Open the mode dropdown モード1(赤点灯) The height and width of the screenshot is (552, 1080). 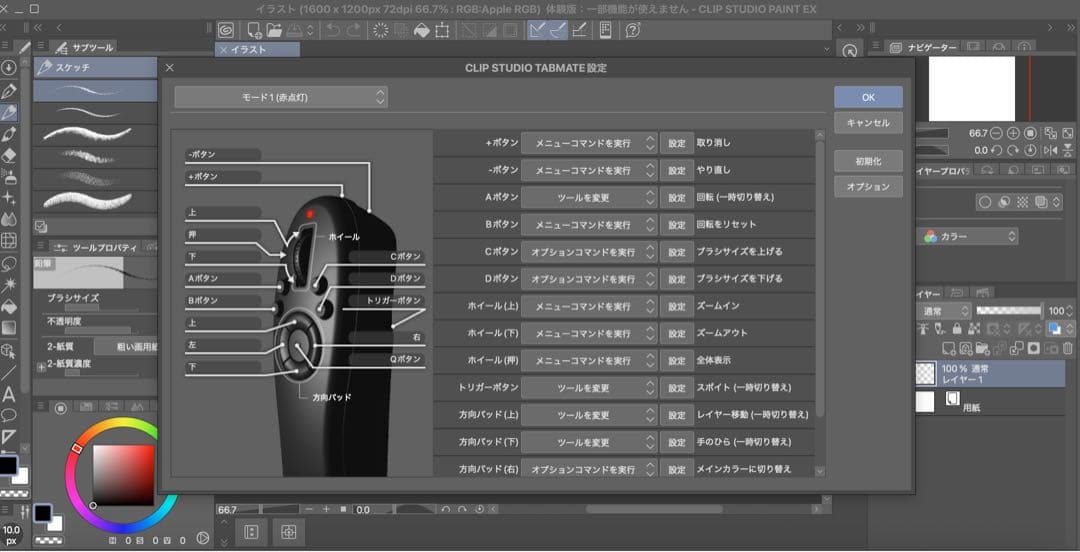click(280, 97)
